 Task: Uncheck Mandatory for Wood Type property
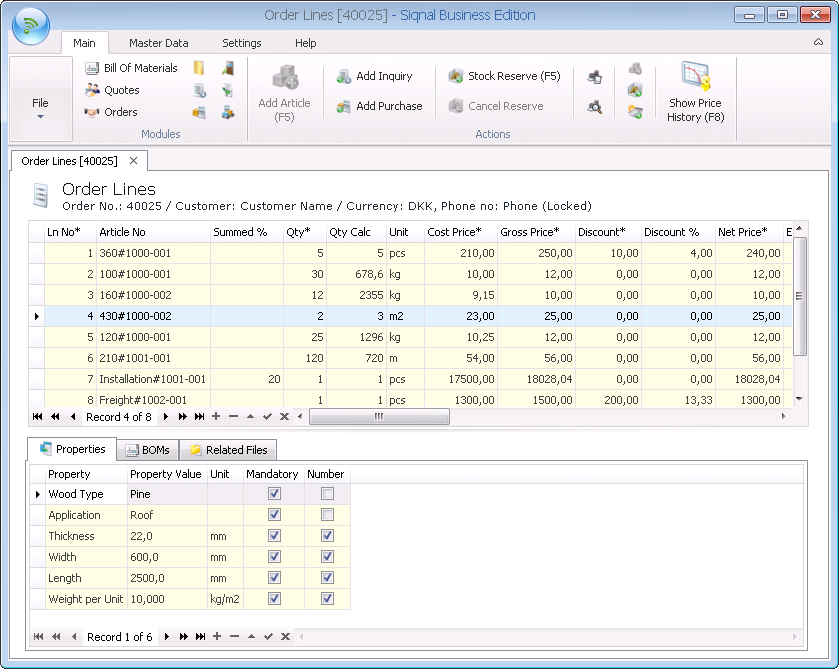coord(275,494)
